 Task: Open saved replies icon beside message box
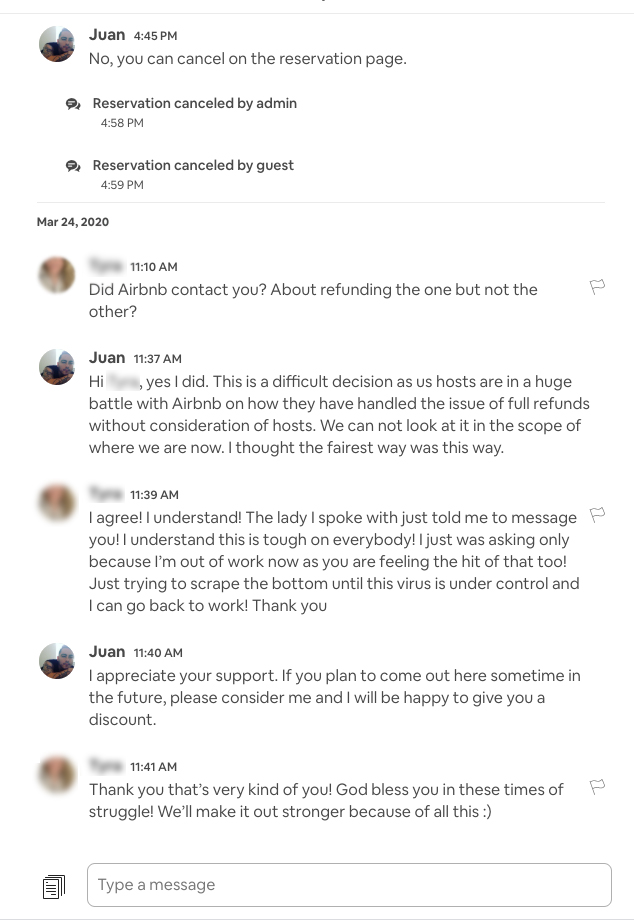pyautogui.click(x=54, y=886)
